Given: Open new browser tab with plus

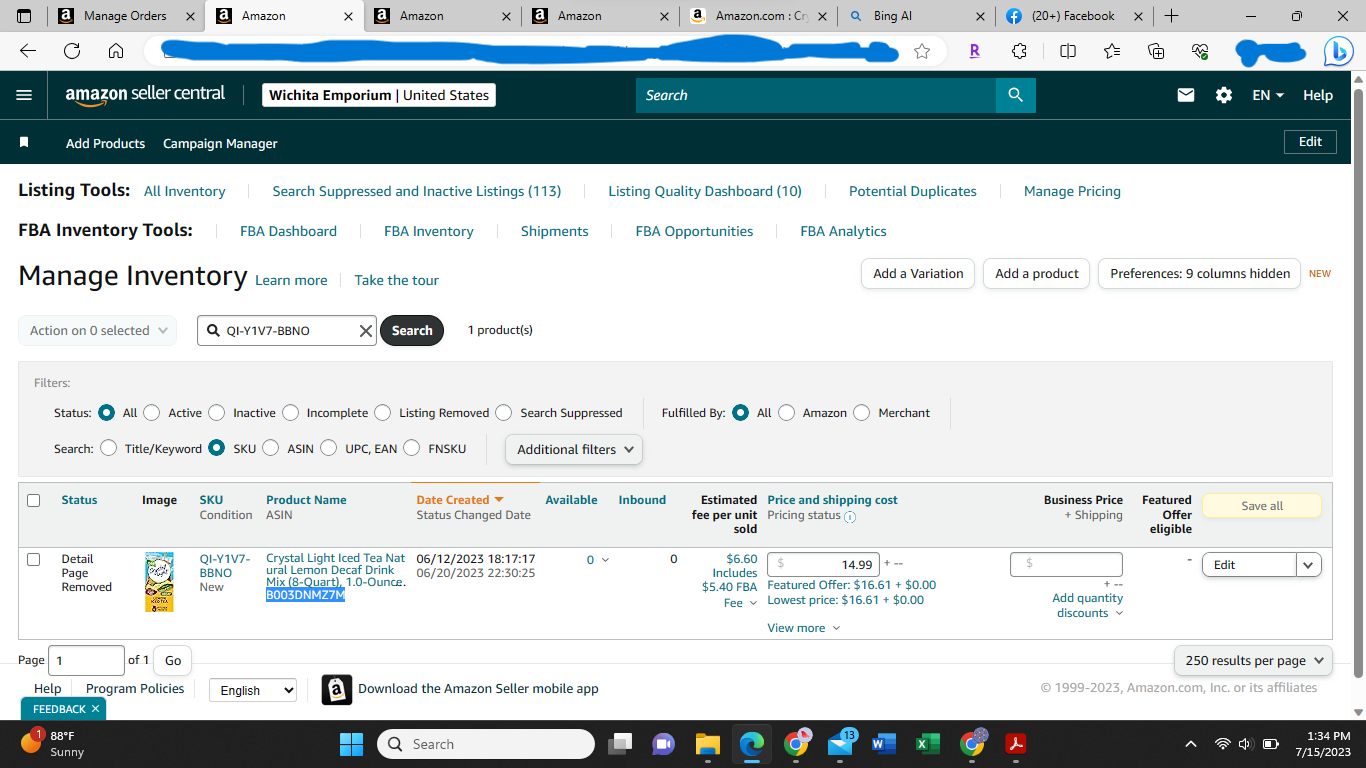Looking at the screenshot, I should (1171, 16).
